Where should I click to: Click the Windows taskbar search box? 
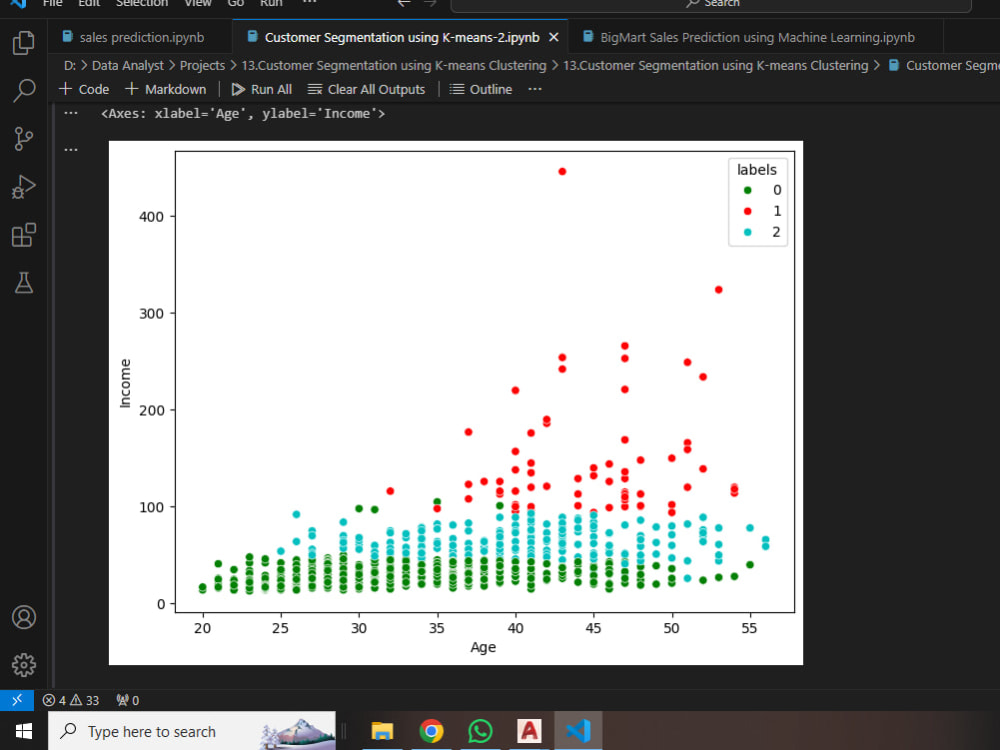tap(192, 731)
